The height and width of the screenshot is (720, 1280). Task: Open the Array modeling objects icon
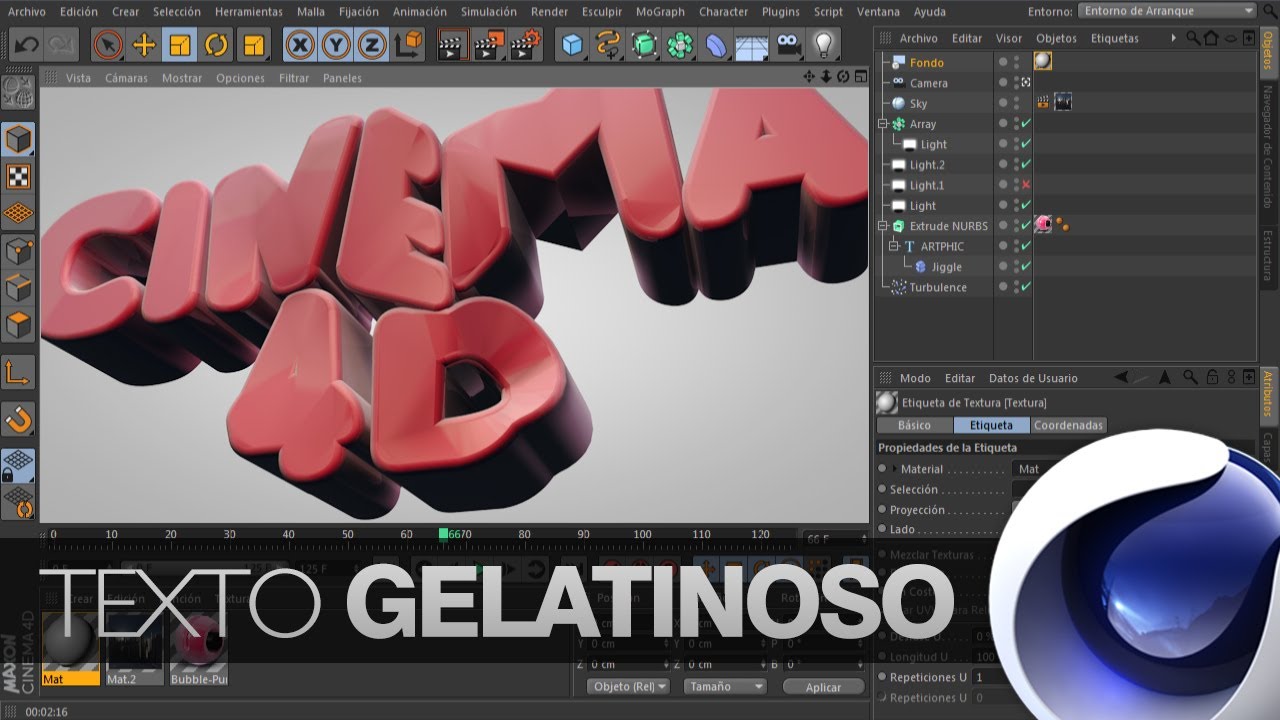[681, 45]
